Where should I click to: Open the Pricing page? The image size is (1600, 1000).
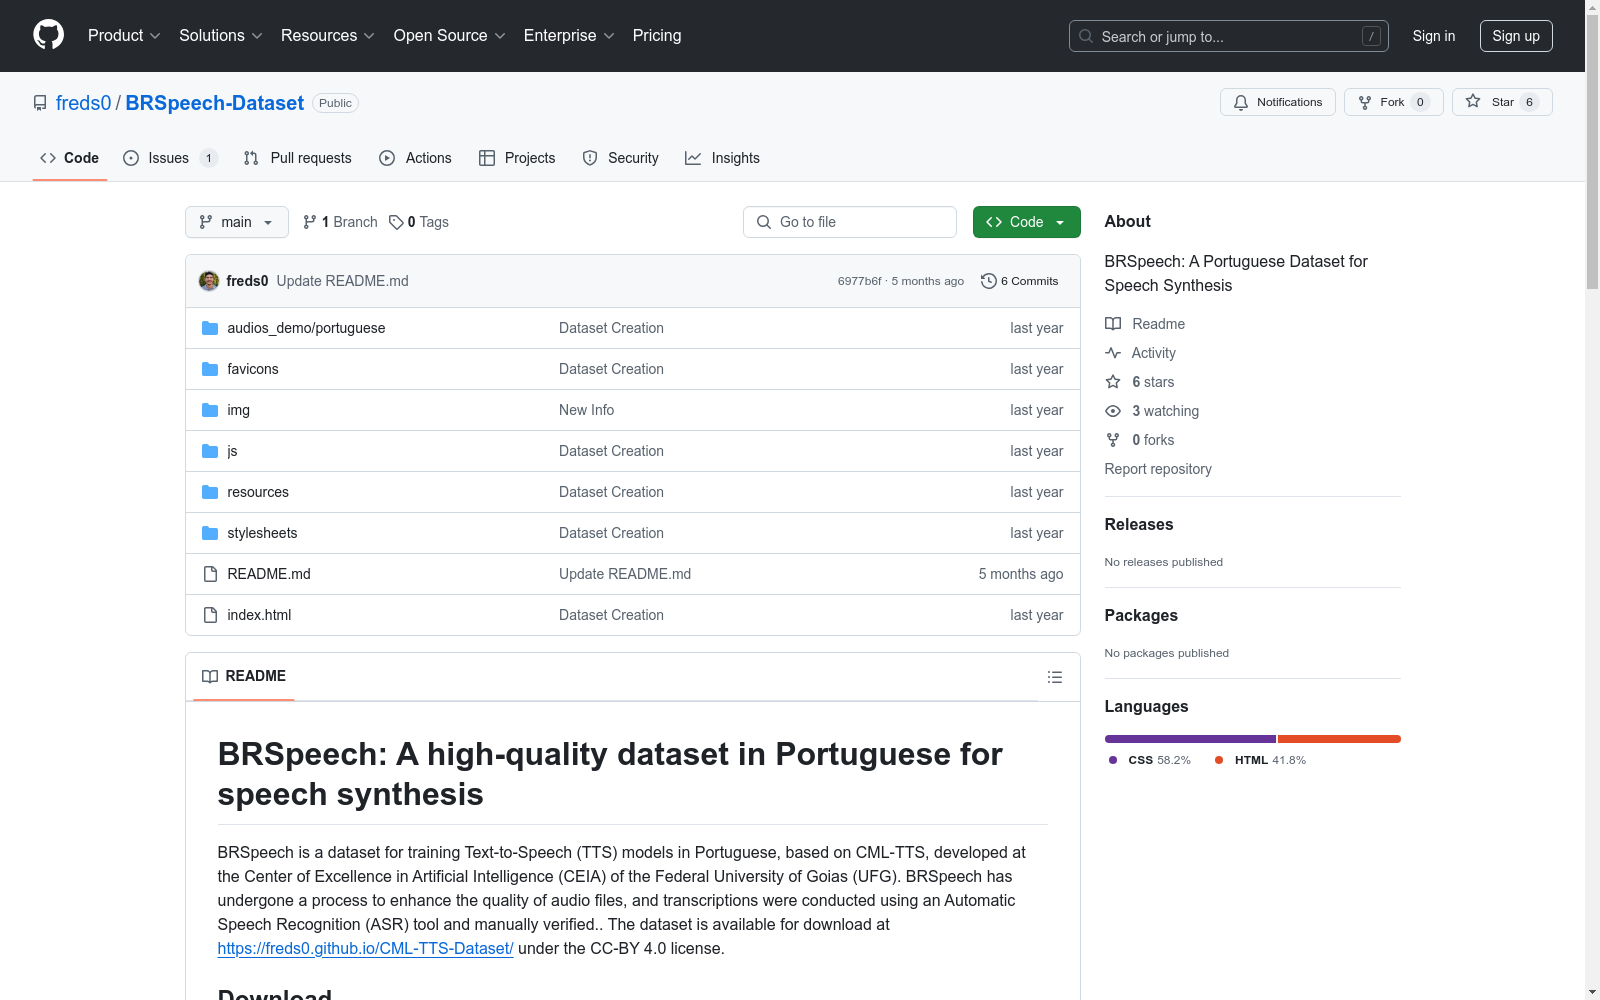(x=657, y=35)
